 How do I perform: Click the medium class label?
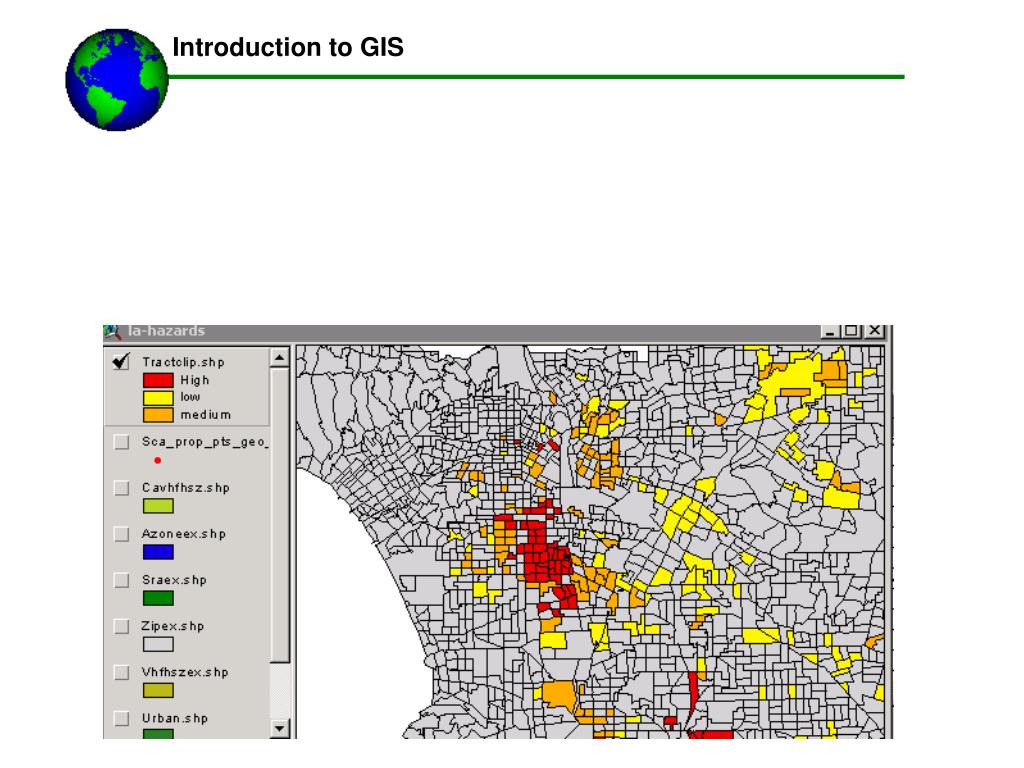click(x=206, y=415)
